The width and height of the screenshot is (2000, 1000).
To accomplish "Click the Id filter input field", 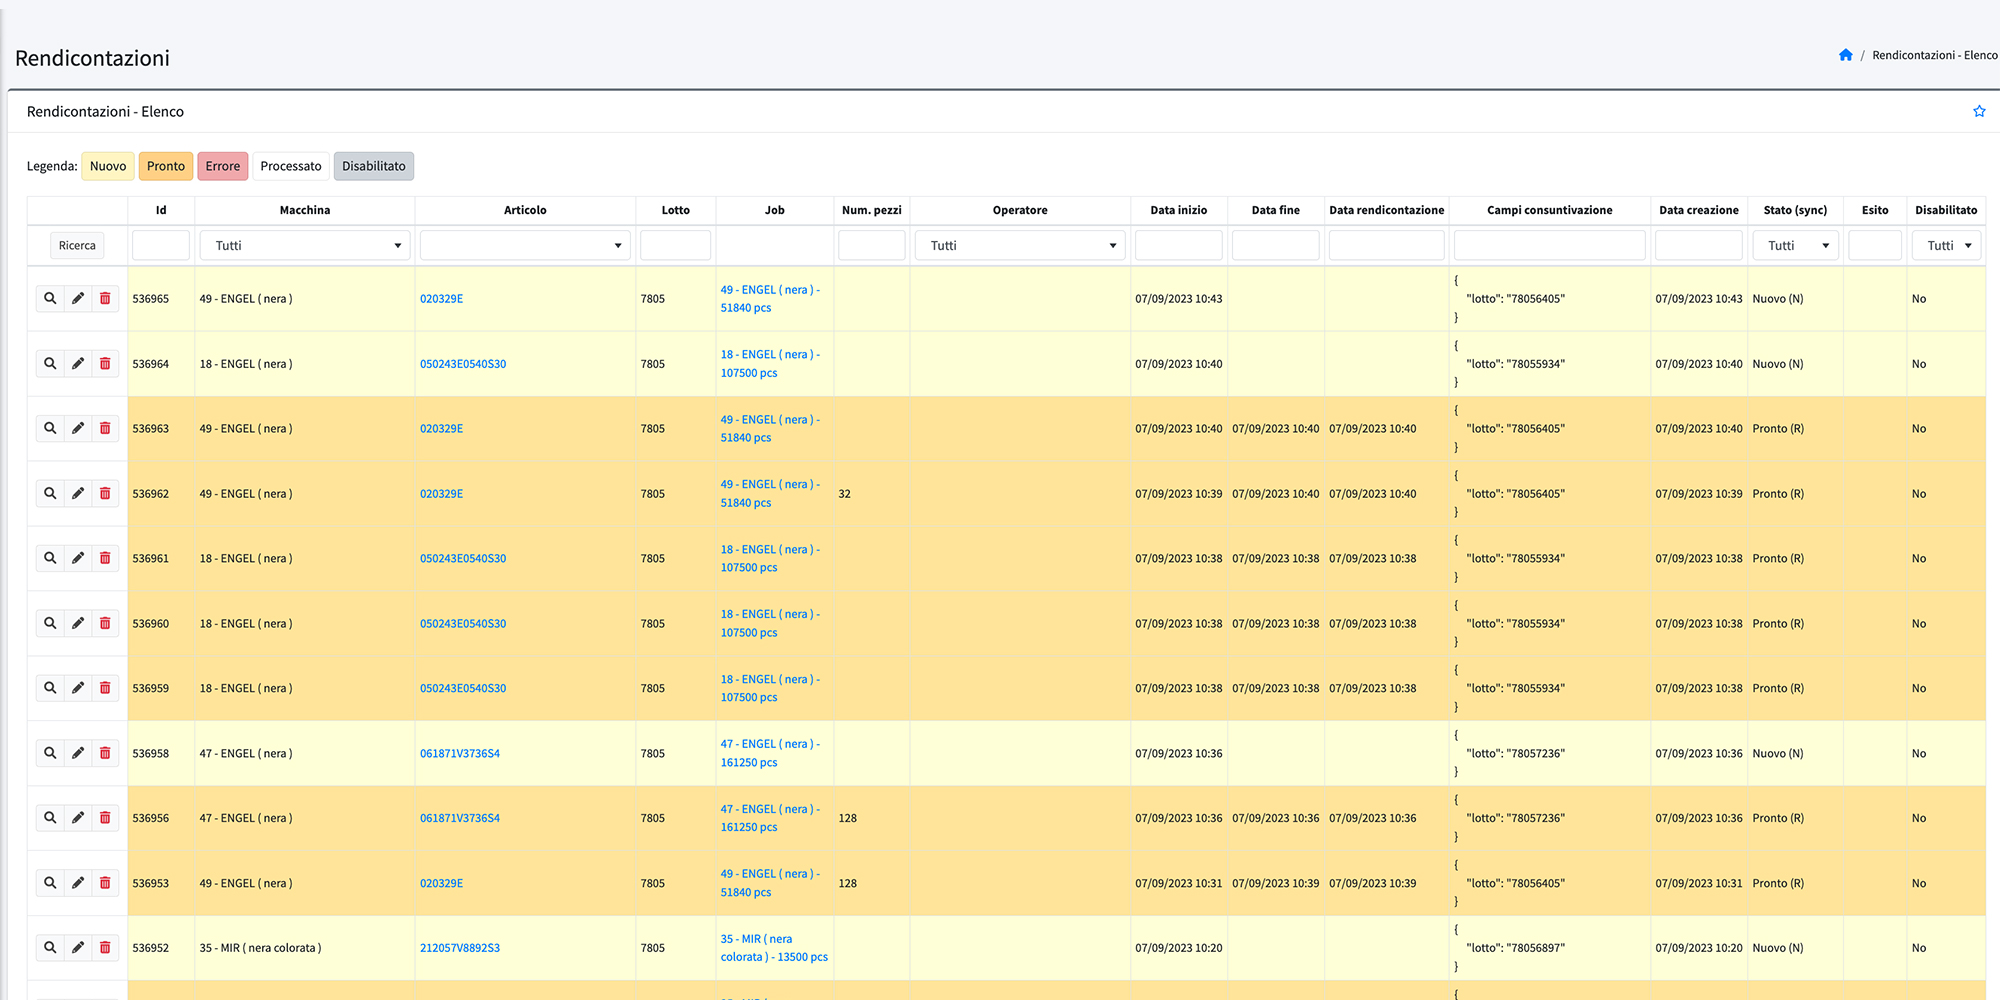I will click(161, 246).
